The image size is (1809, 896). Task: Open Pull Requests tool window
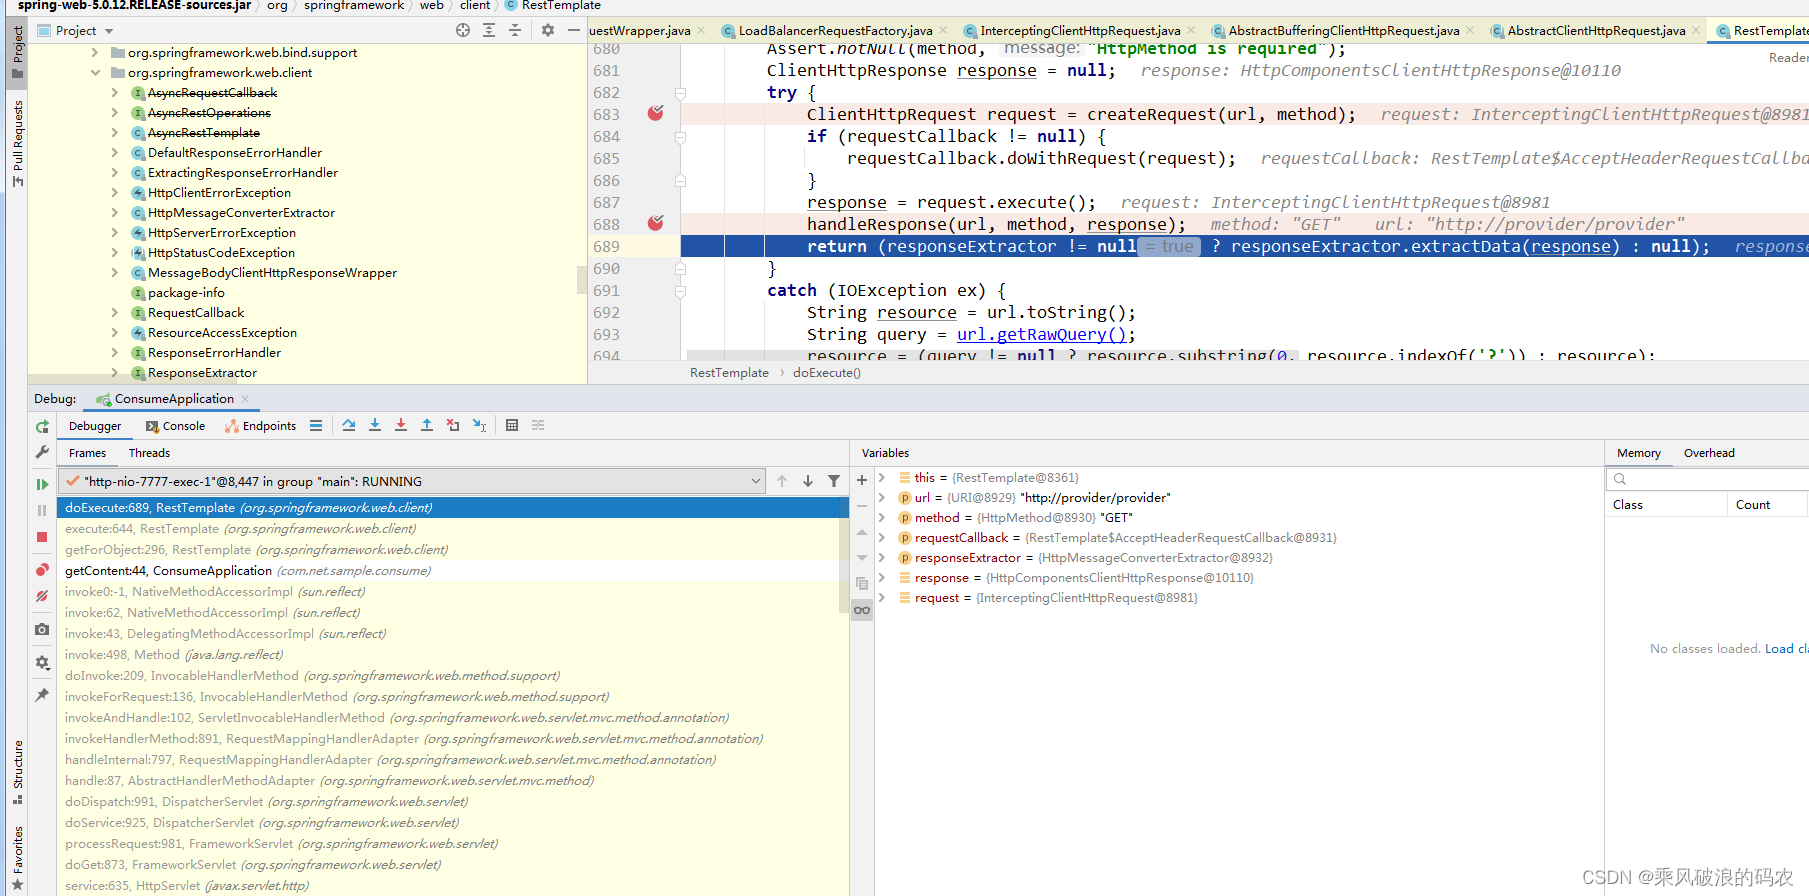click(17, 143)
